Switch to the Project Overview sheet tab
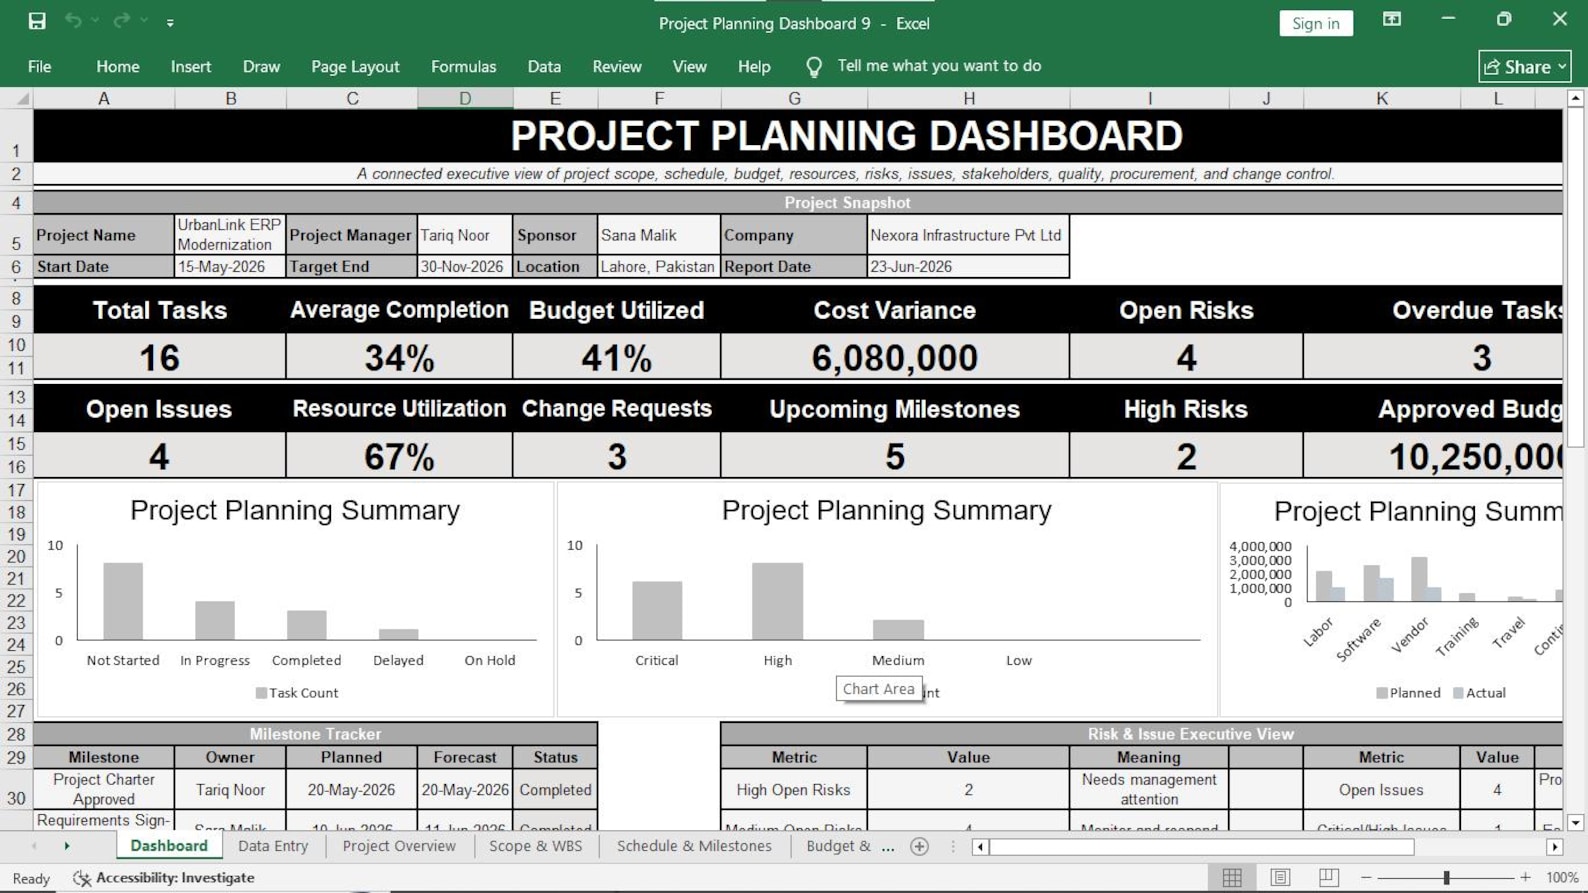1588x893 pixels. [399, 846]
